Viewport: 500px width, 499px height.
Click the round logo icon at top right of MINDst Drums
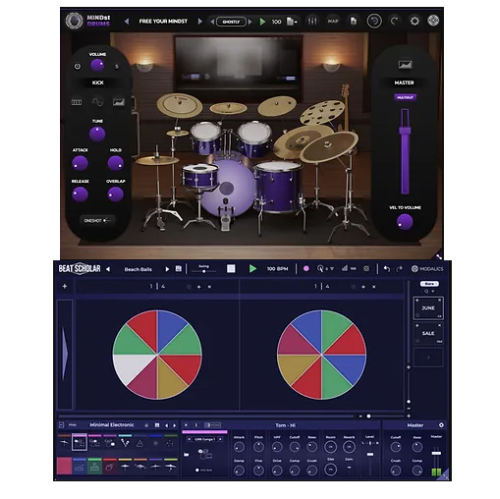(x=433, y=21)
